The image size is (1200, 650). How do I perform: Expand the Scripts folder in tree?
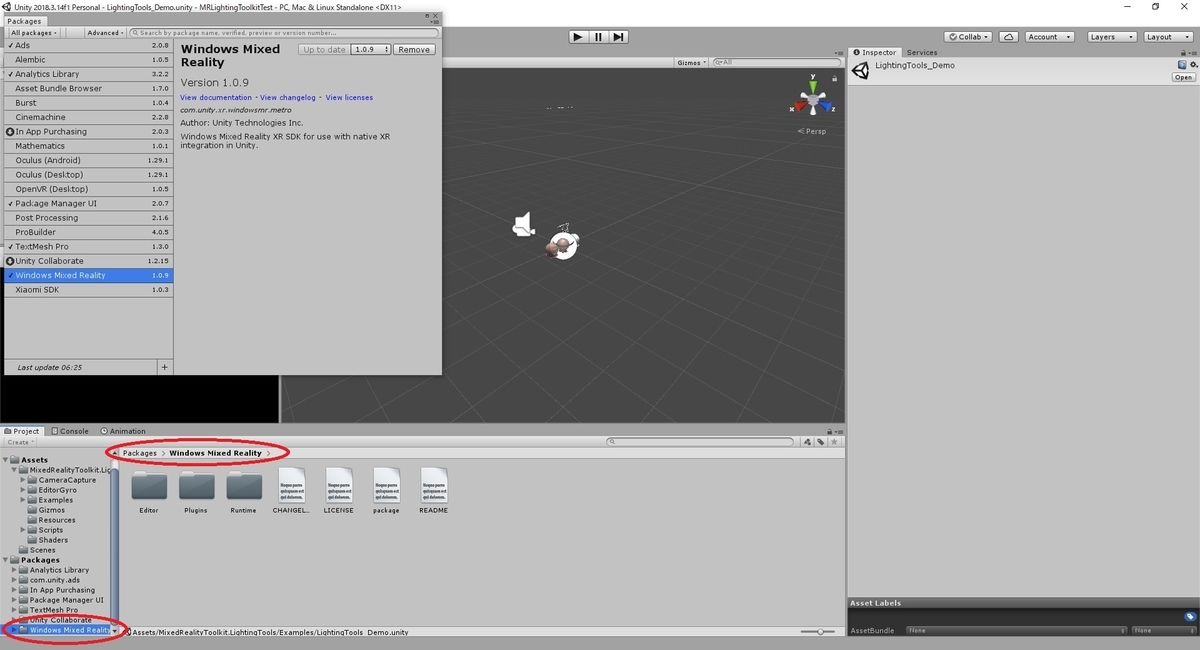[x=24, y=530]
